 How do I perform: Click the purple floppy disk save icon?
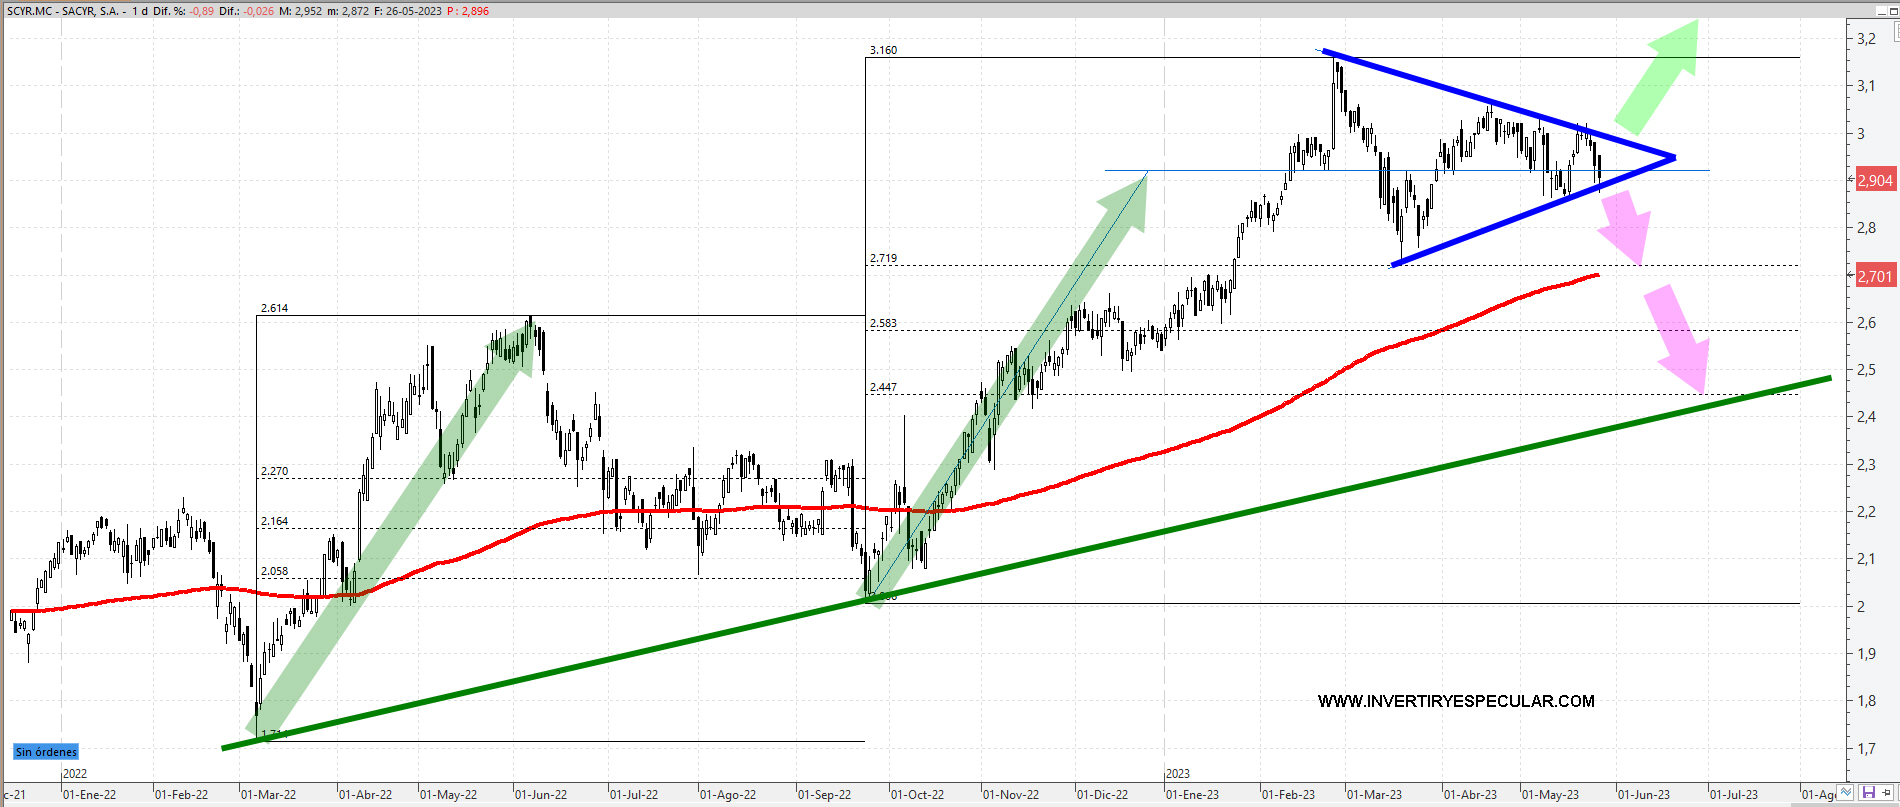(x=1868, y=792)
